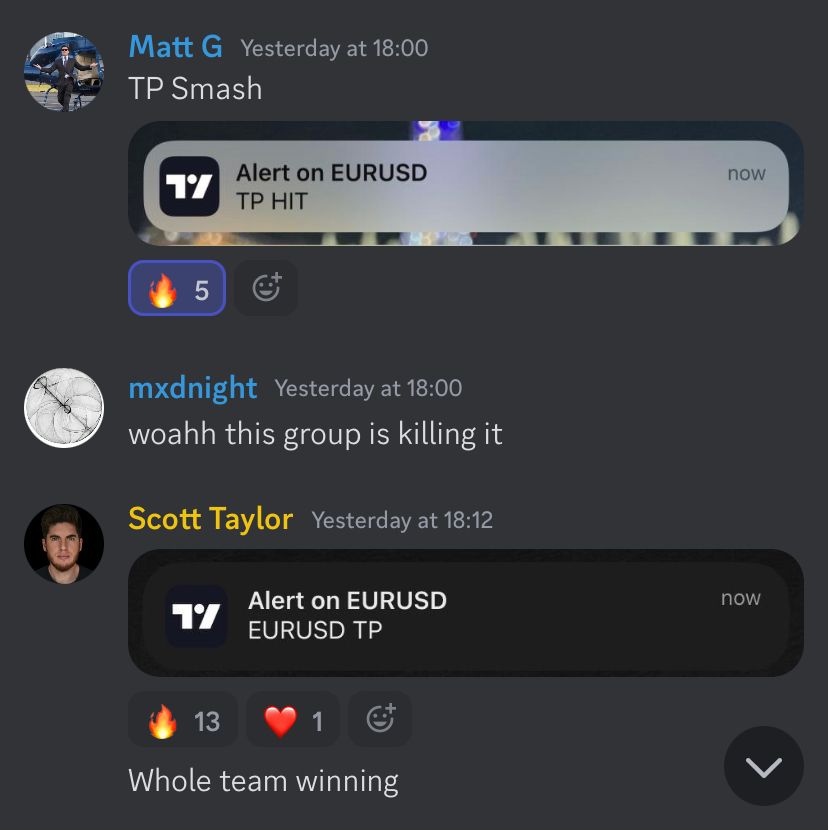Image resolution: width=828 pixels, height=830 pixels.
Task: Jump to latest messages with down chevron
Action: [x=763, y=766]
